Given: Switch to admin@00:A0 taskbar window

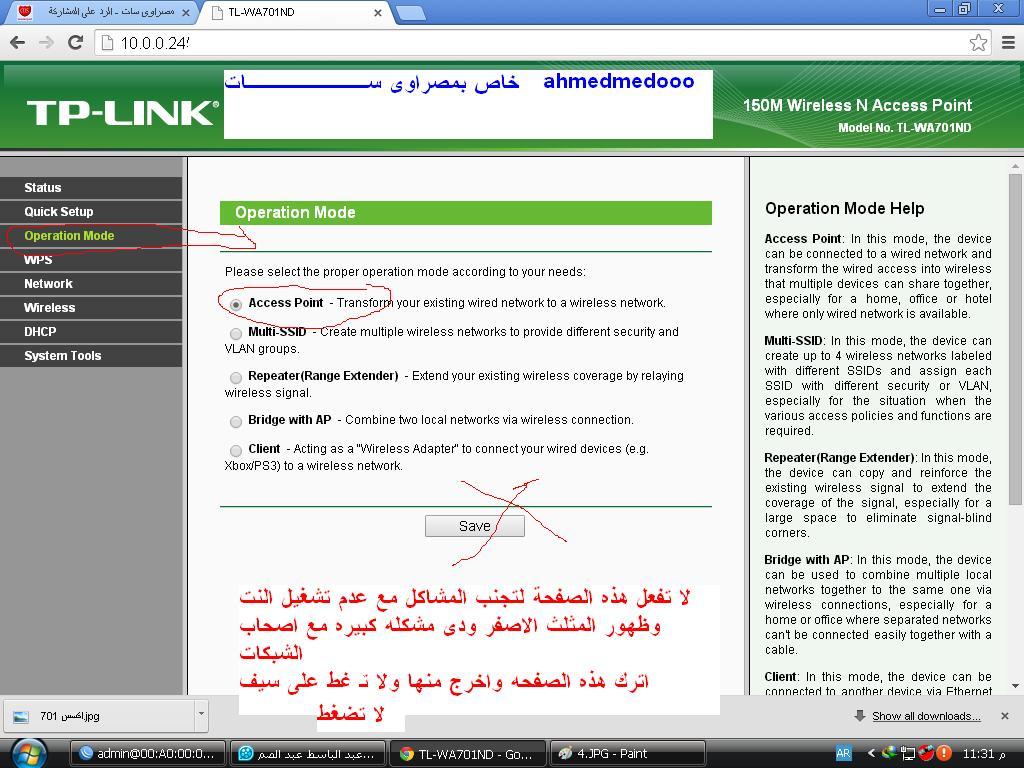Looking at the screenshot, I should 148,754.
